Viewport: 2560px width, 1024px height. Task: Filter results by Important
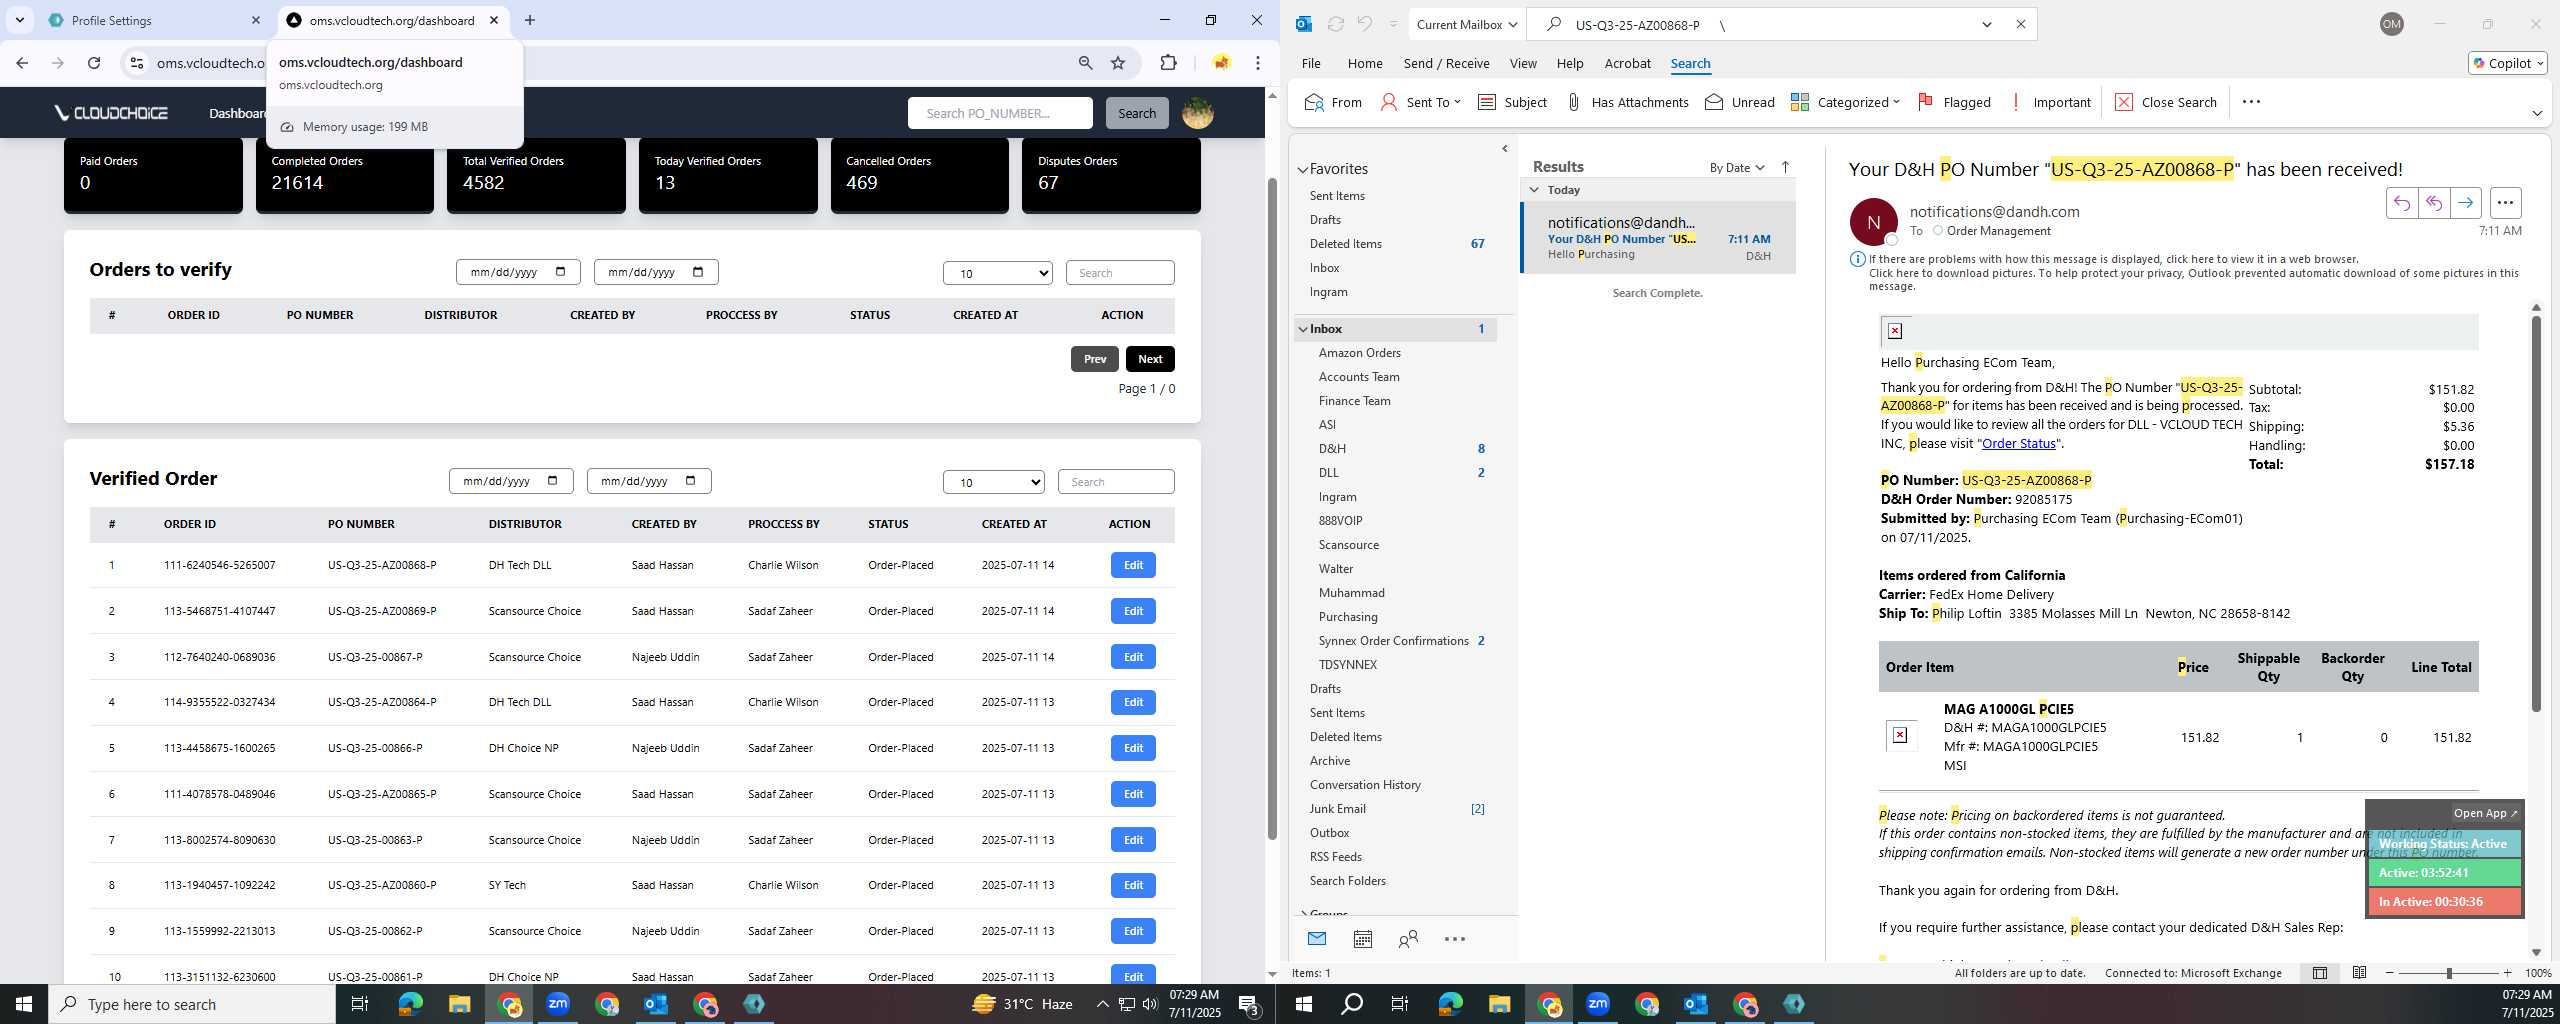coord(2050,102)
